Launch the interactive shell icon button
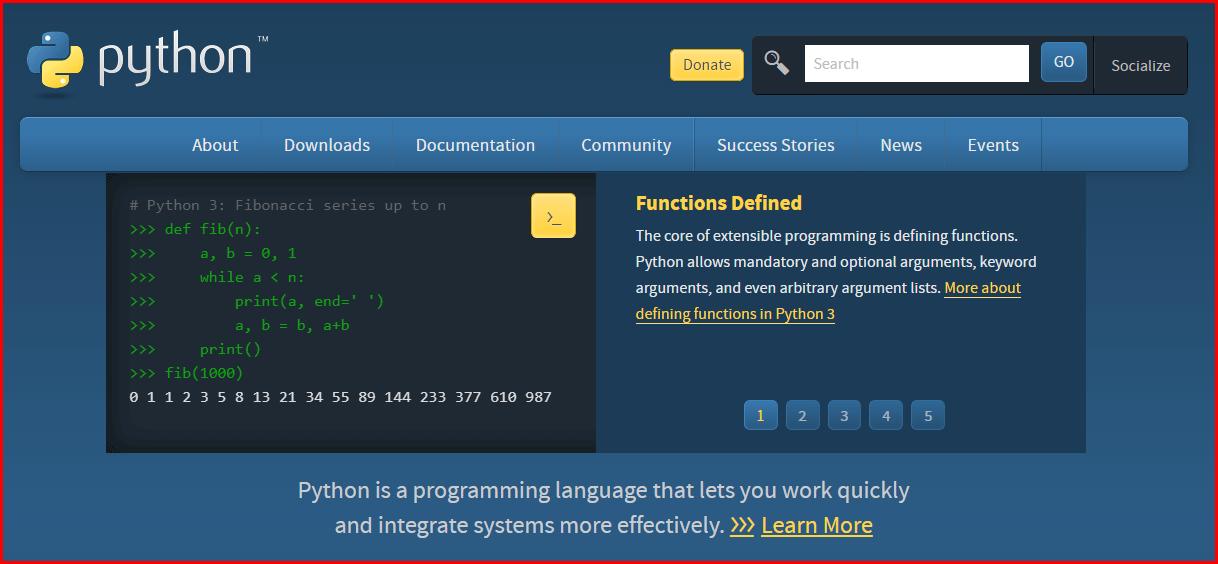The width and height of the screenshot is (1218, 564). tap(553, 216)
